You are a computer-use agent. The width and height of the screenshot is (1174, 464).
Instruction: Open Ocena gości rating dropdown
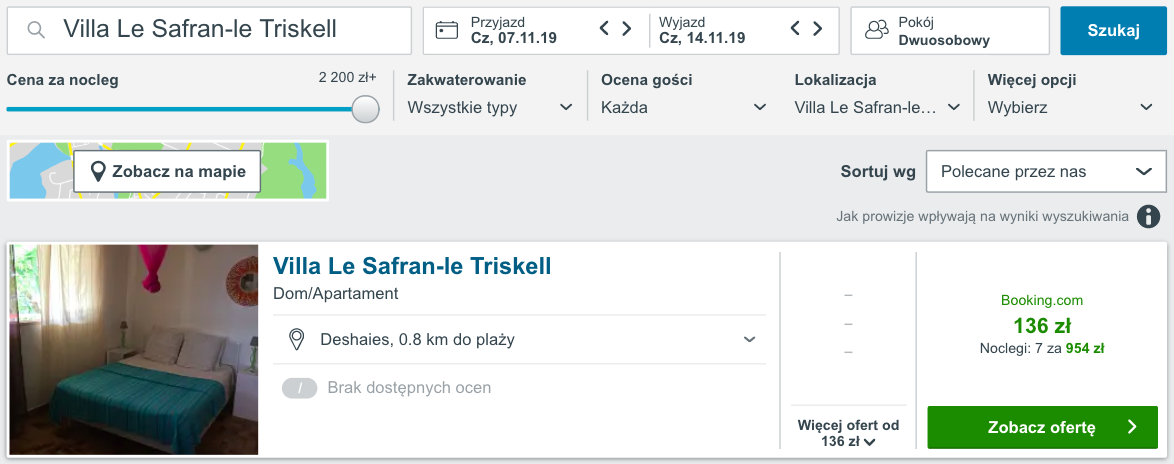coord(684,108)
